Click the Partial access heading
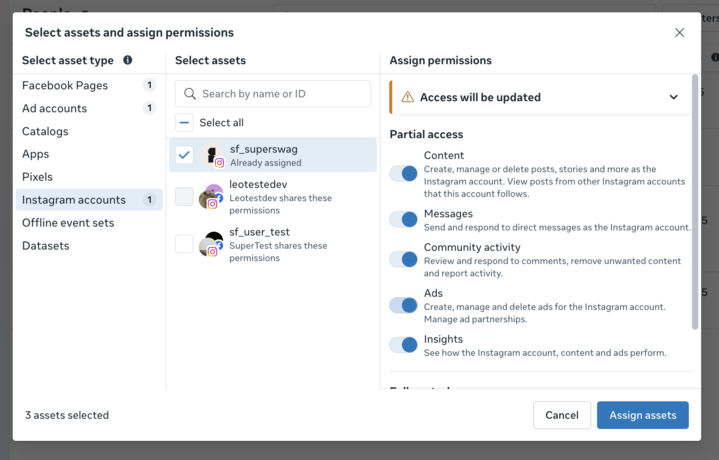This screenshot has width=719, height=460. (426, 134)
